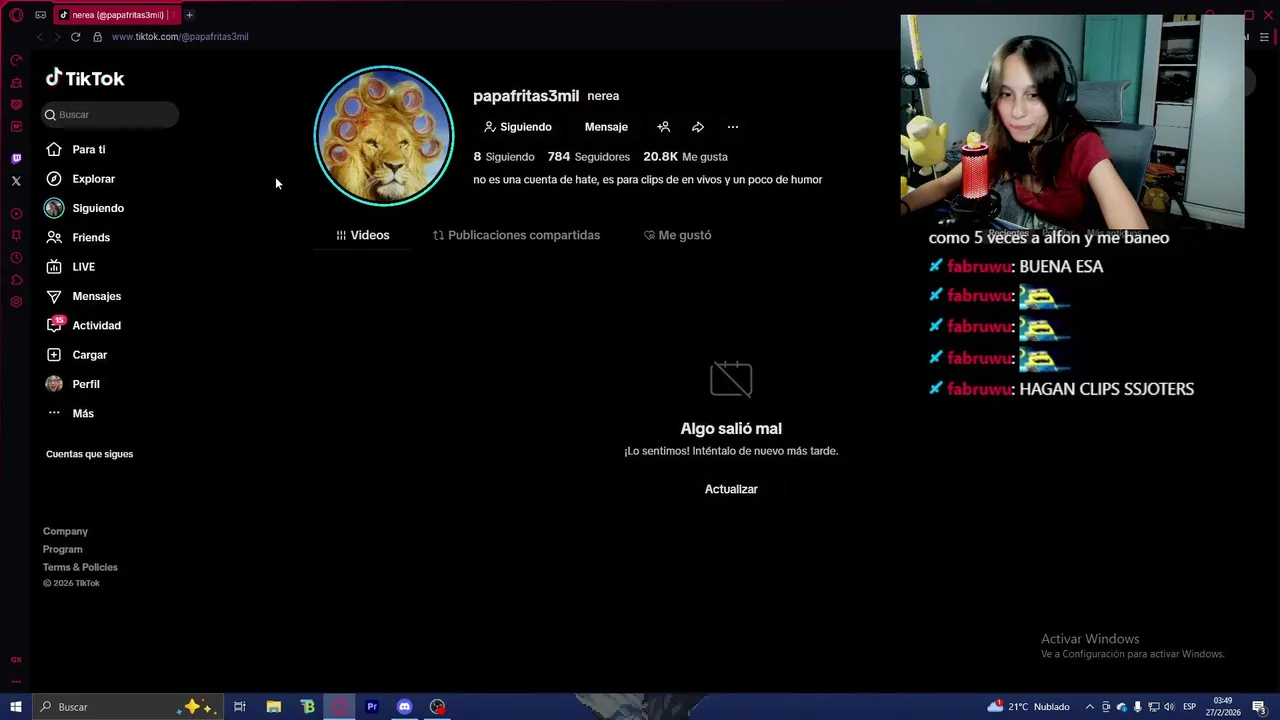Open the Opera sidebar player icon

[x=16, y=214]
